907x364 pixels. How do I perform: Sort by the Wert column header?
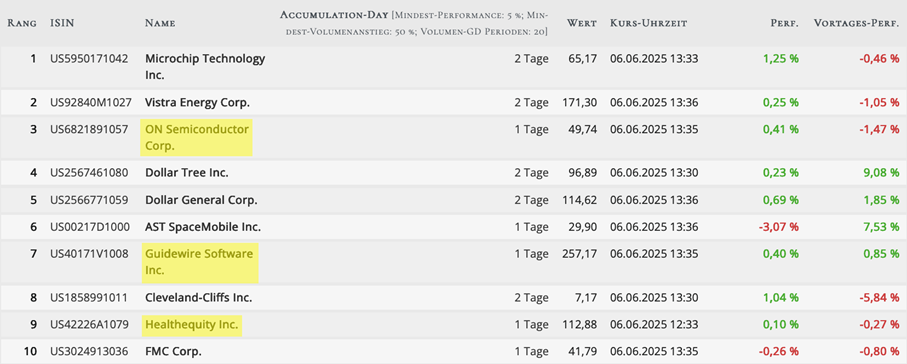(582, 23)
